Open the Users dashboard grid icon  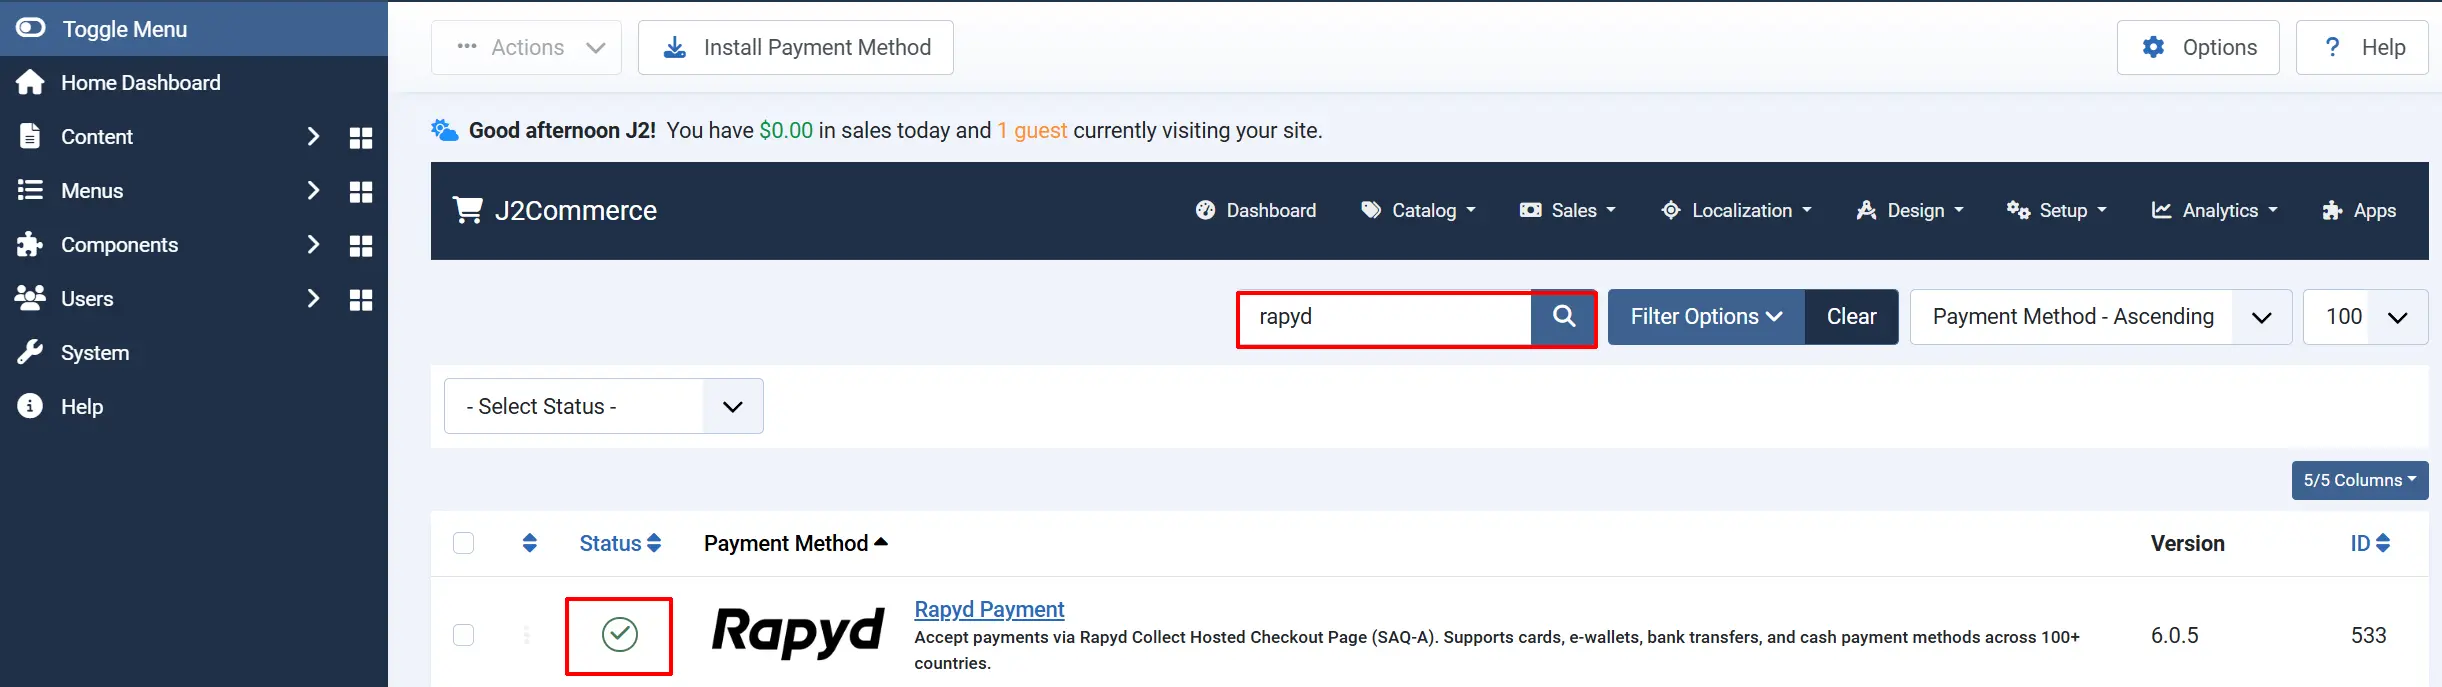[x=361, y=299]
